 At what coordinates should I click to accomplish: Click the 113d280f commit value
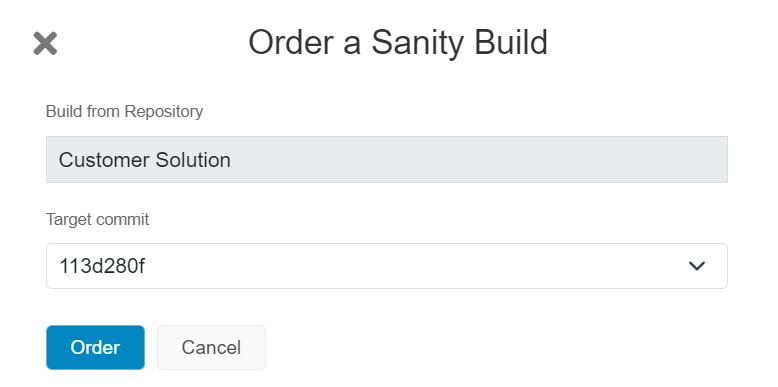pyautogui.click(x=102, y=266)
